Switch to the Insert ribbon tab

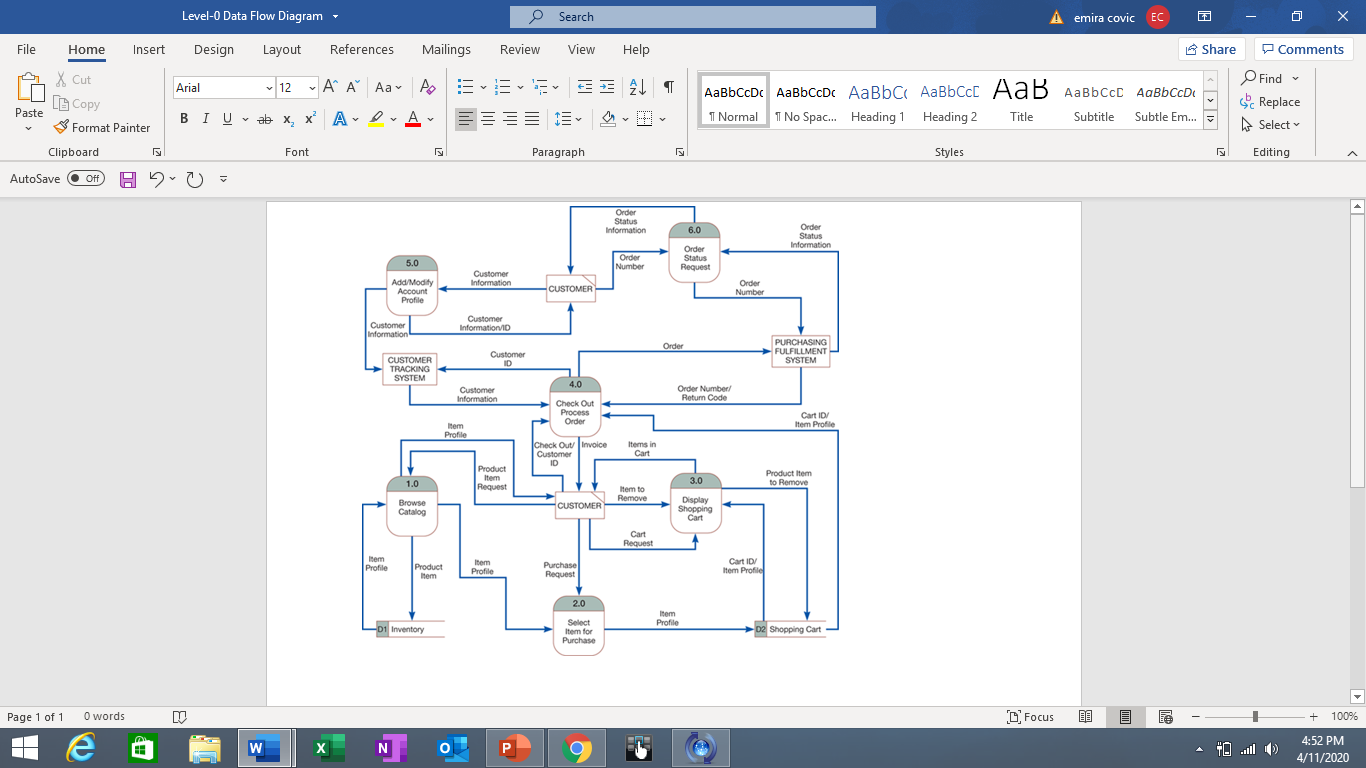coord(148,49)
